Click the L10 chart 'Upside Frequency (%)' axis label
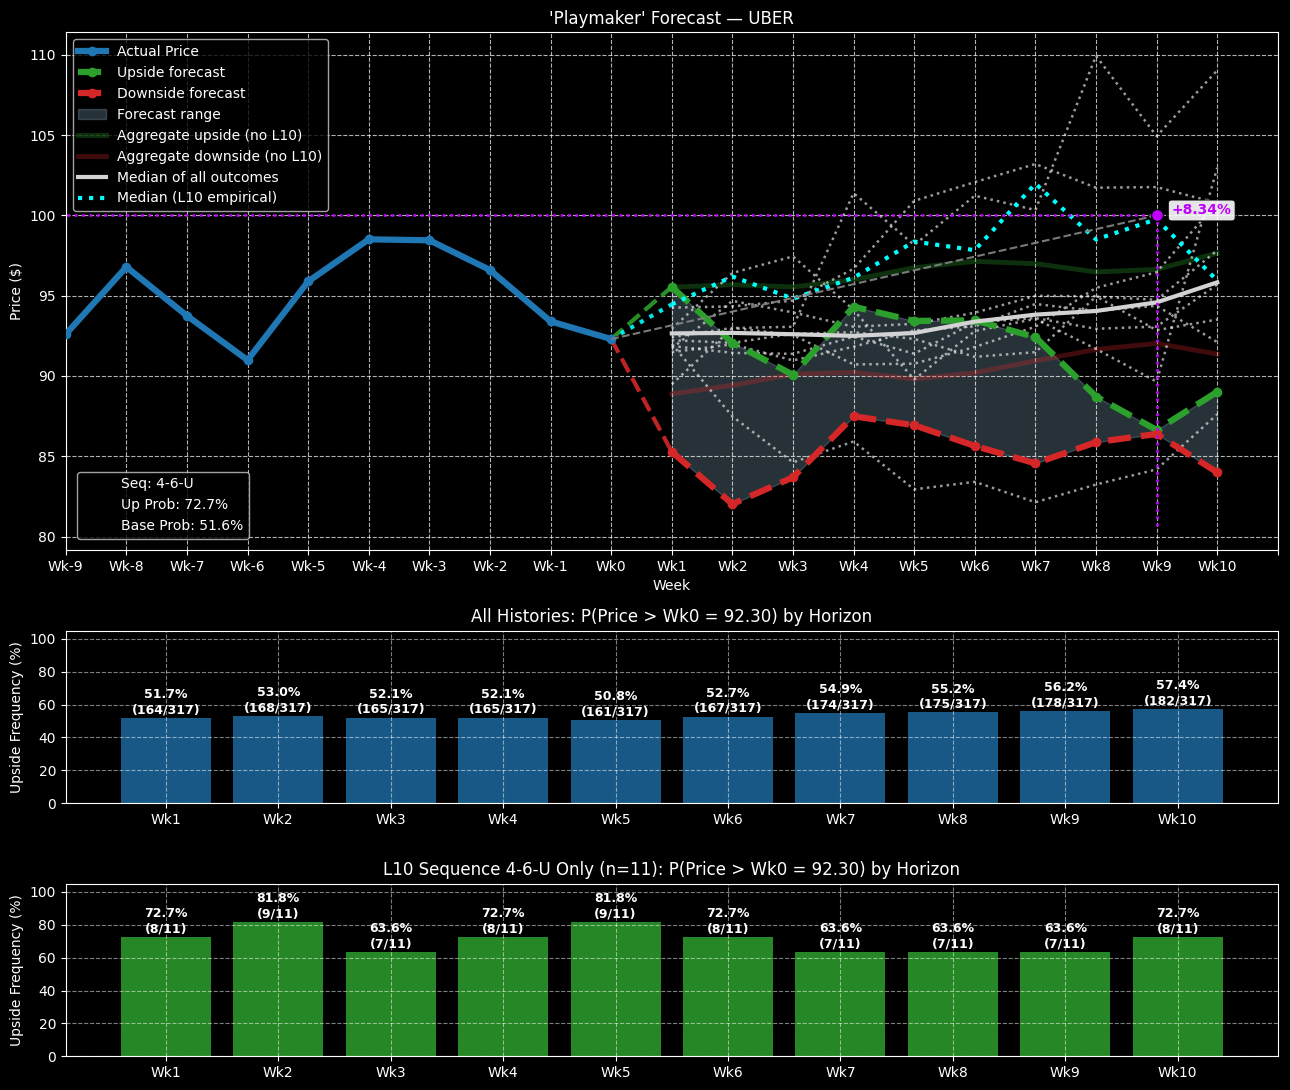Viewport: 1290px width, 1090px height. (16, 971)
